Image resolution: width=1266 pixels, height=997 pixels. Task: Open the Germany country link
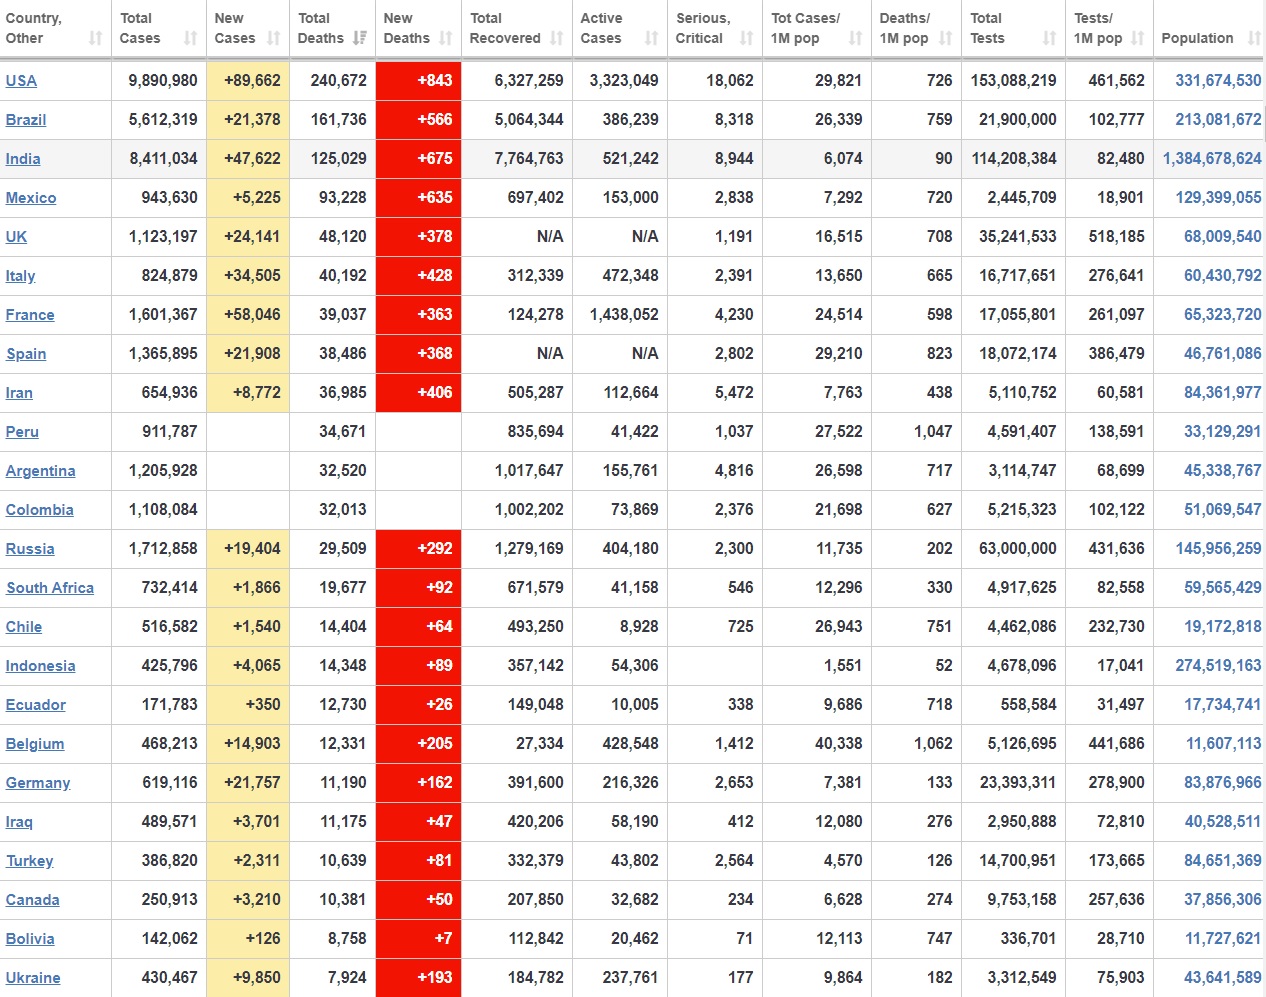click(x=38, y=783)
